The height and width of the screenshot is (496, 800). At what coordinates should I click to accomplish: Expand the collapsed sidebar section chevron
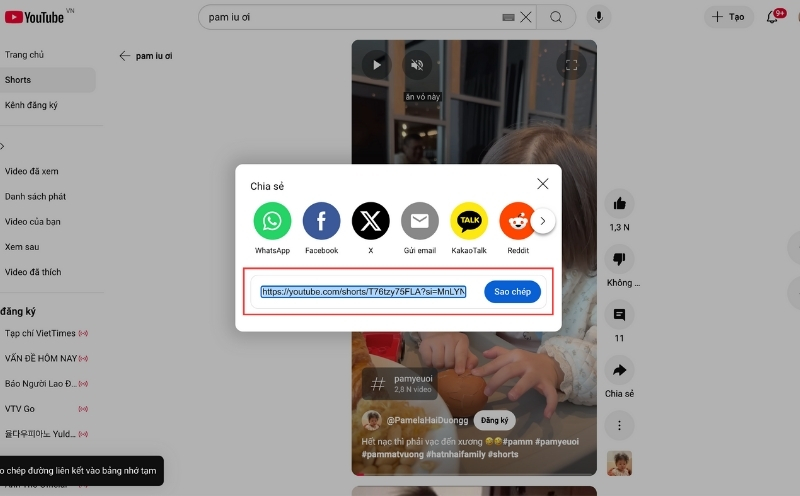pyautogui.click(x=3, y=146)
